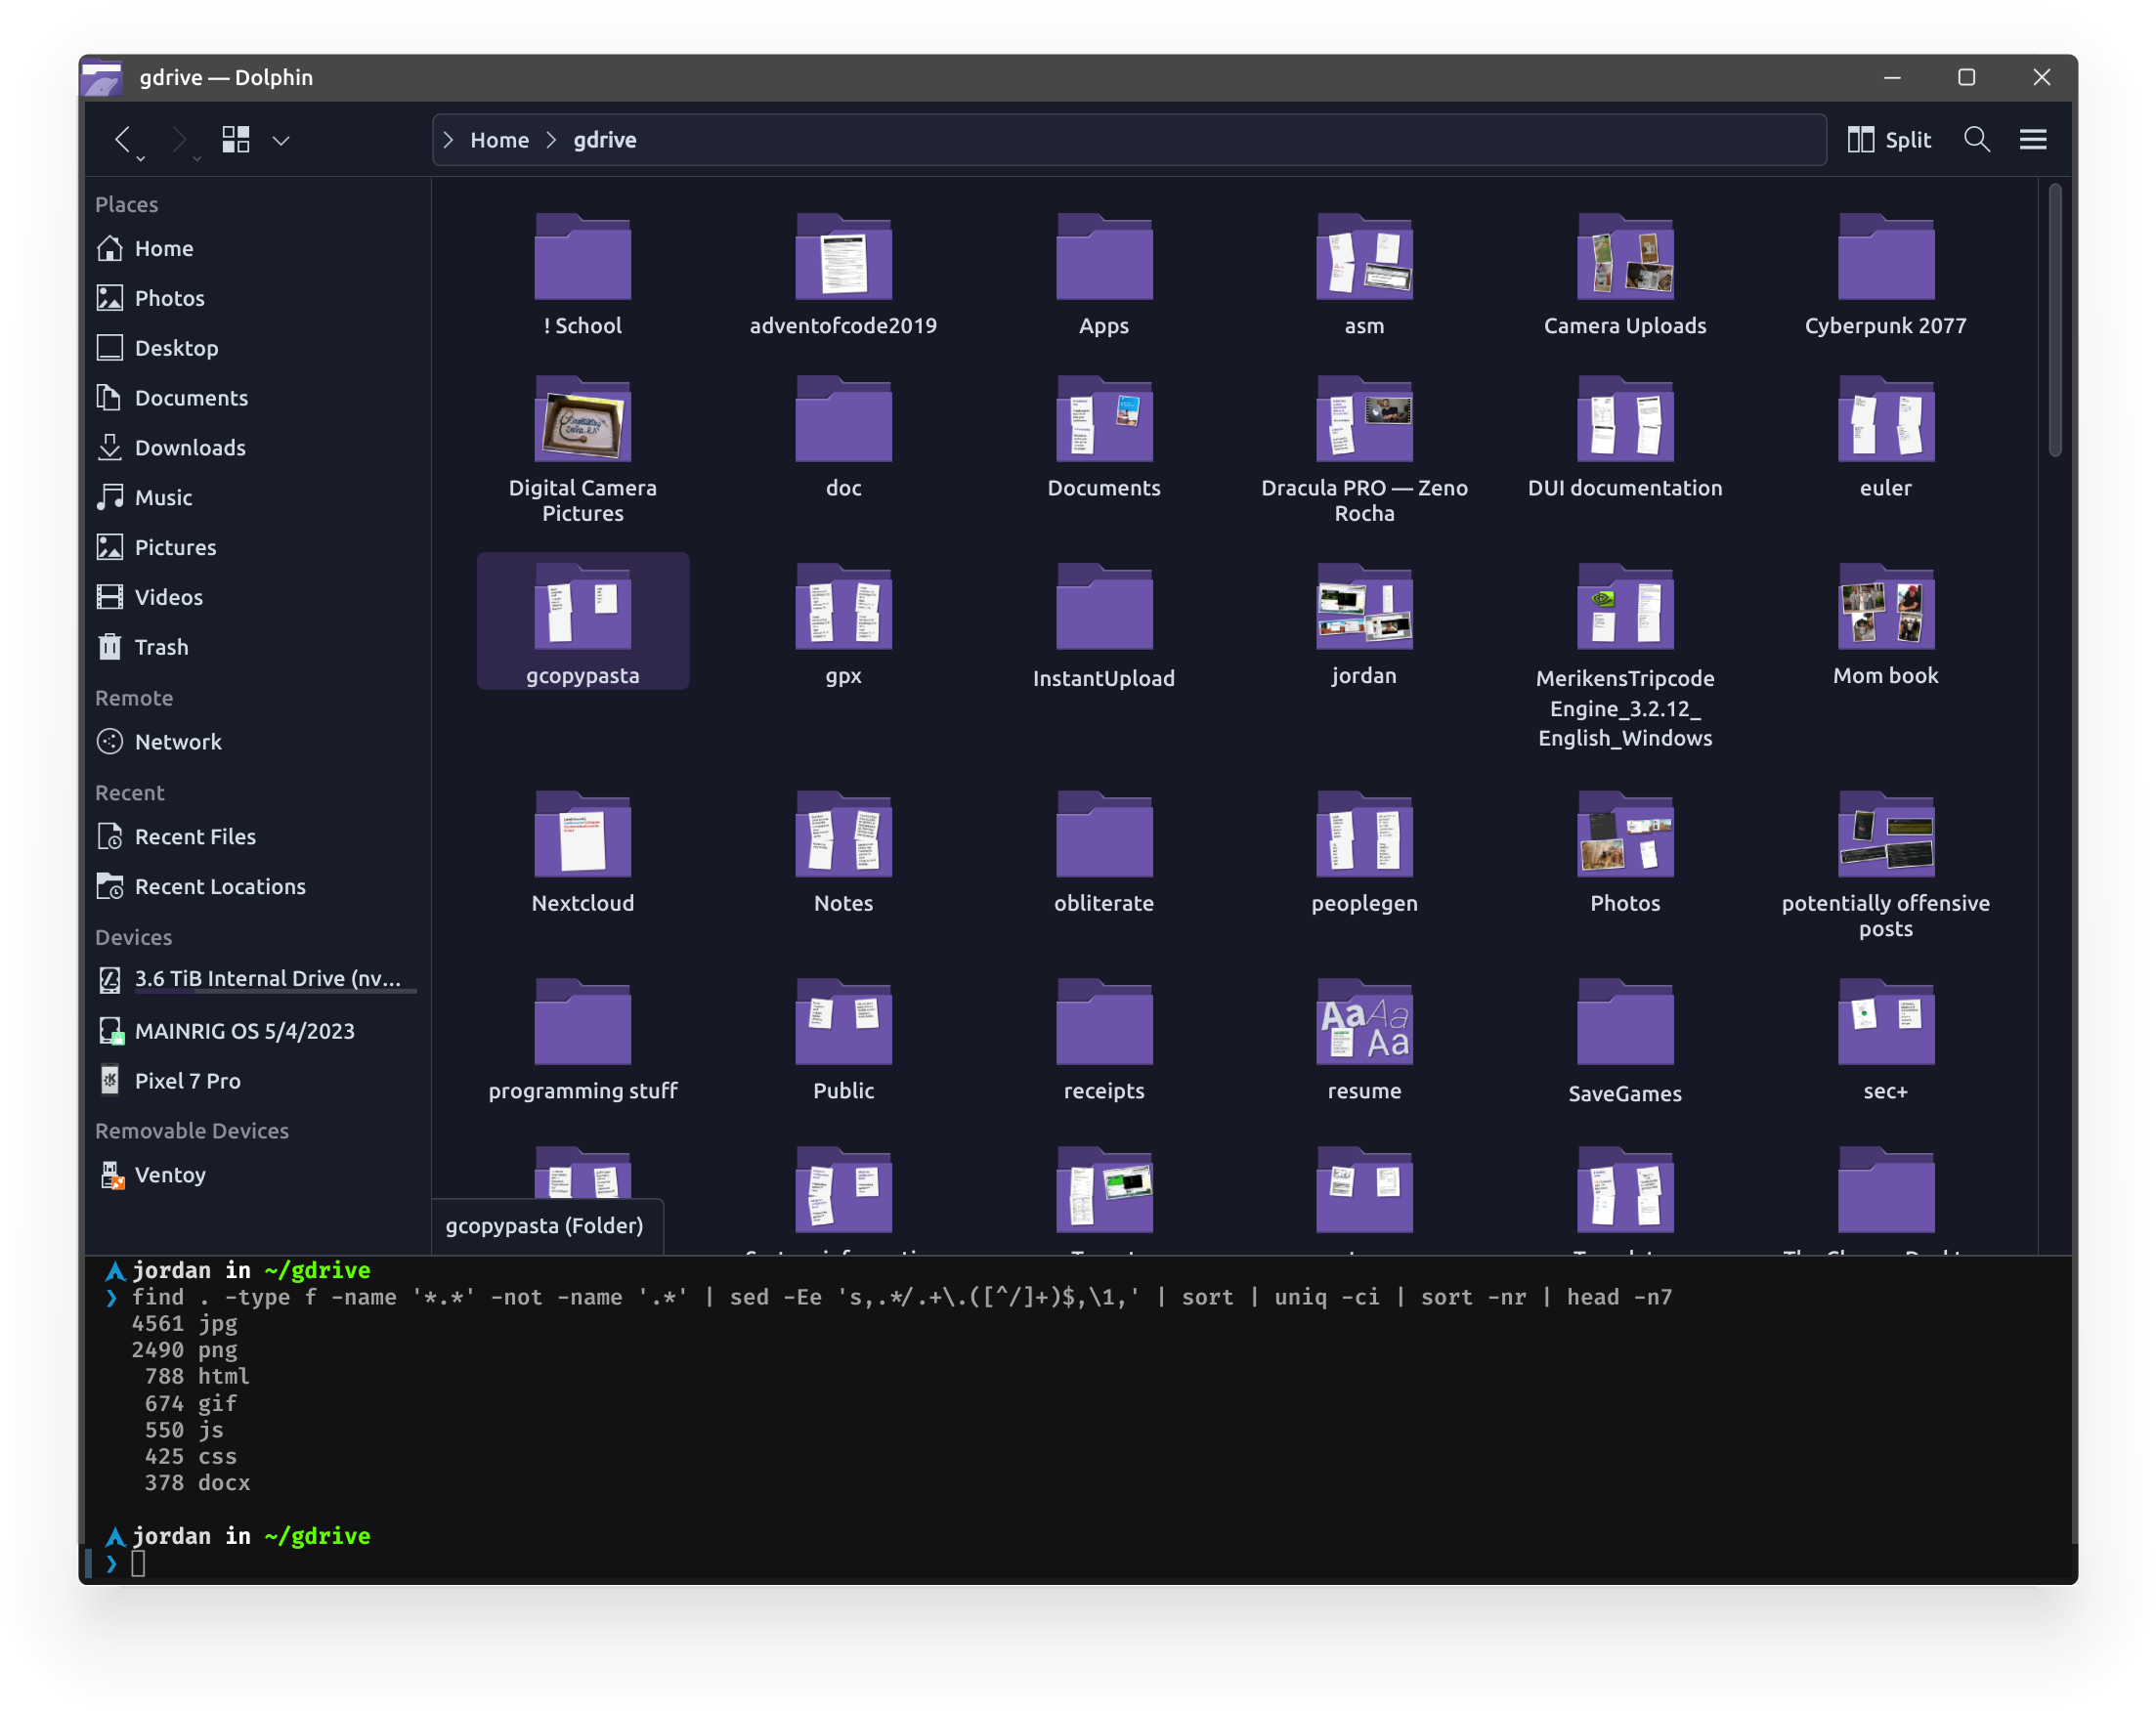Select the doc folder

(x=843, y=438)
